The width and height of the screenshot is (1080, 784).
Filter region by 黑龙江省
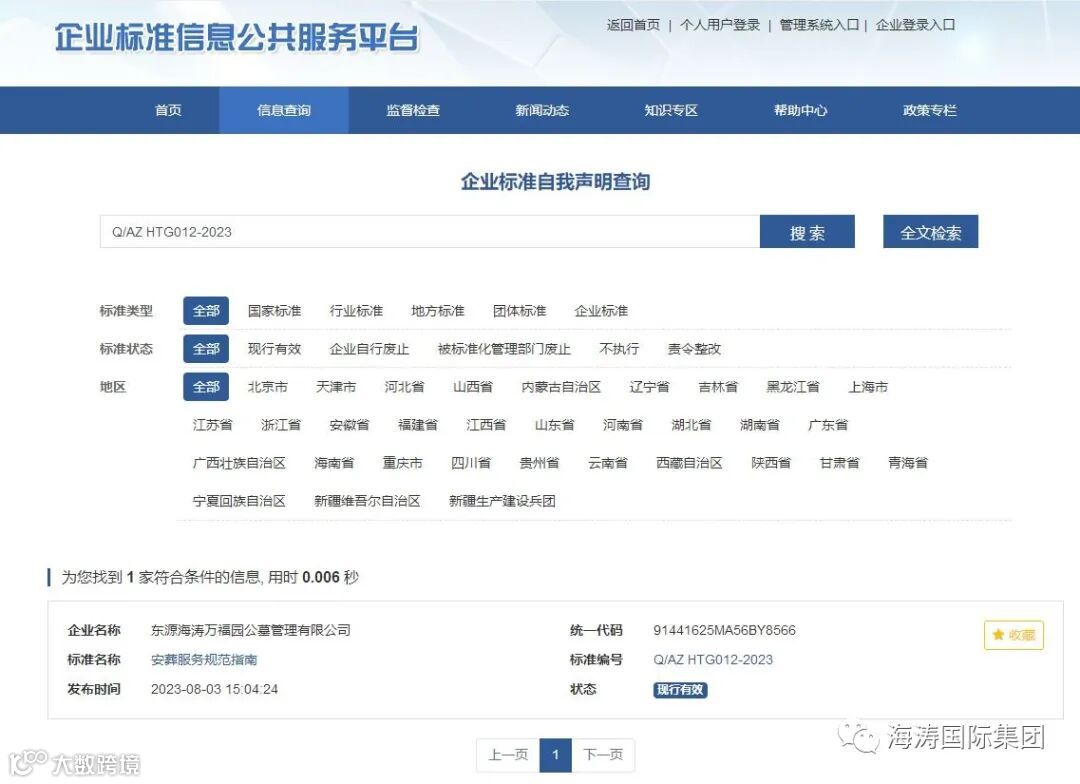[793, 386]
